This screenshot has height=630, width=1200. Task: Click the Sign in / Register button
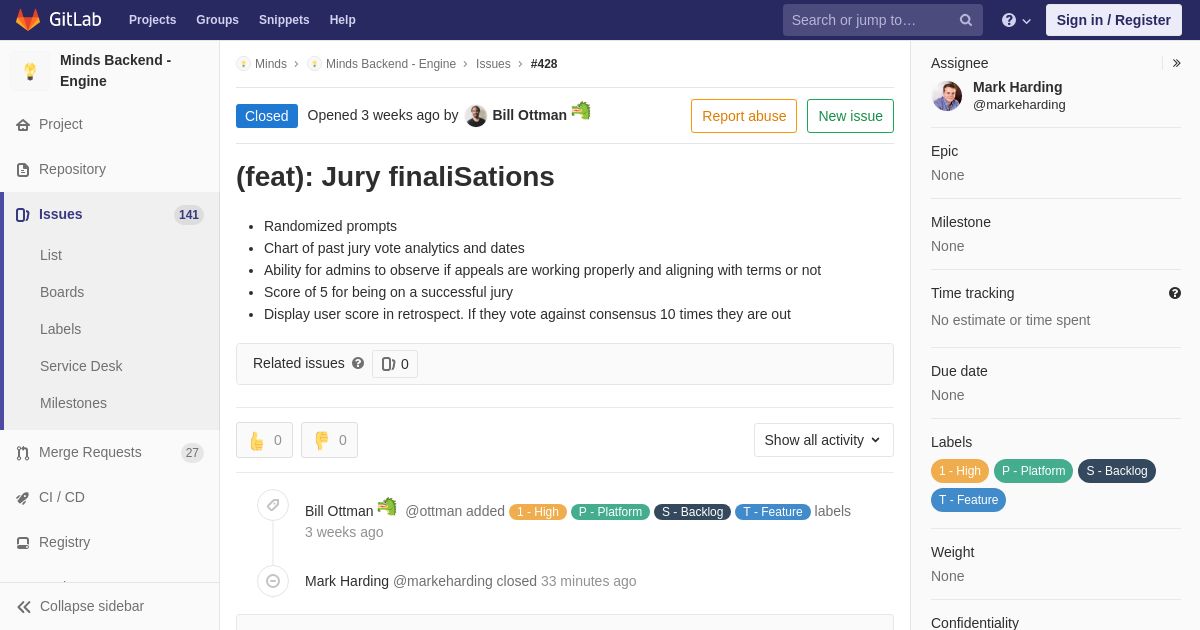tap(1114, 20)
